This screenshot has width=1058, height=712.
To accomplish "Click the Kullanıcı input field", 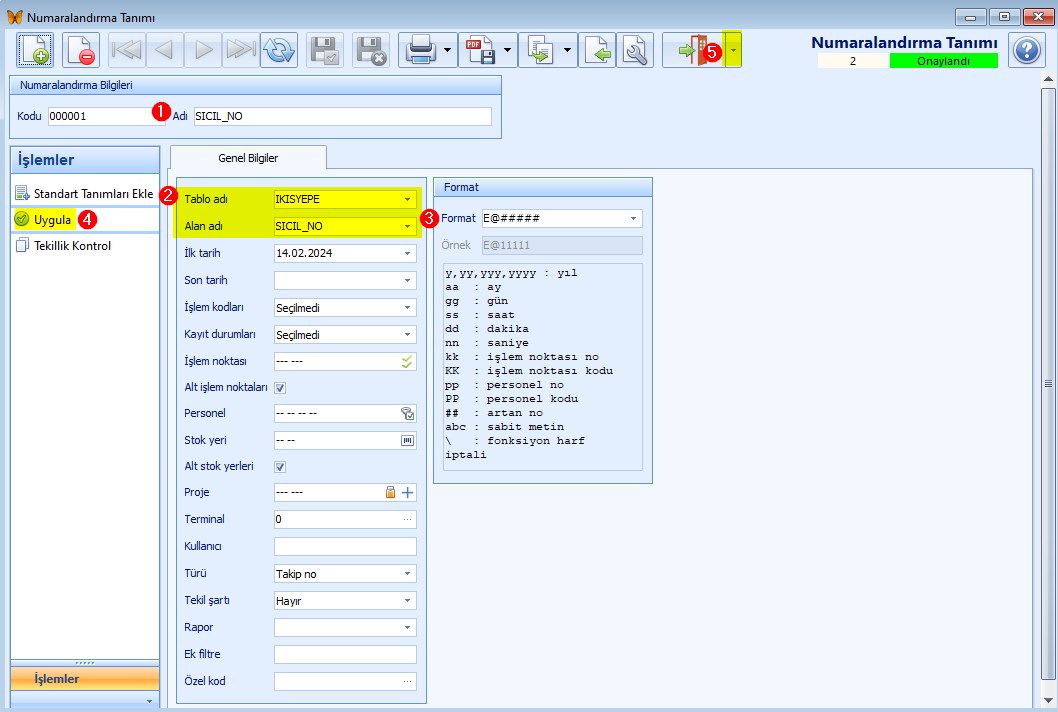I will [x=345, y=546].
